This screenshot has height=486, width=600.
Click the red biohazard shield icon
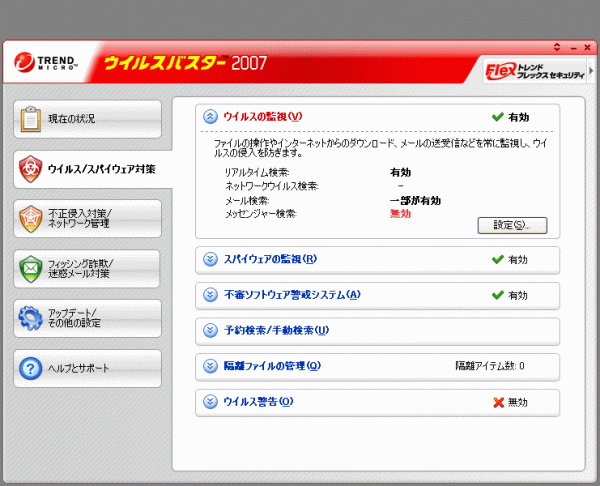(x=31, y=169)
